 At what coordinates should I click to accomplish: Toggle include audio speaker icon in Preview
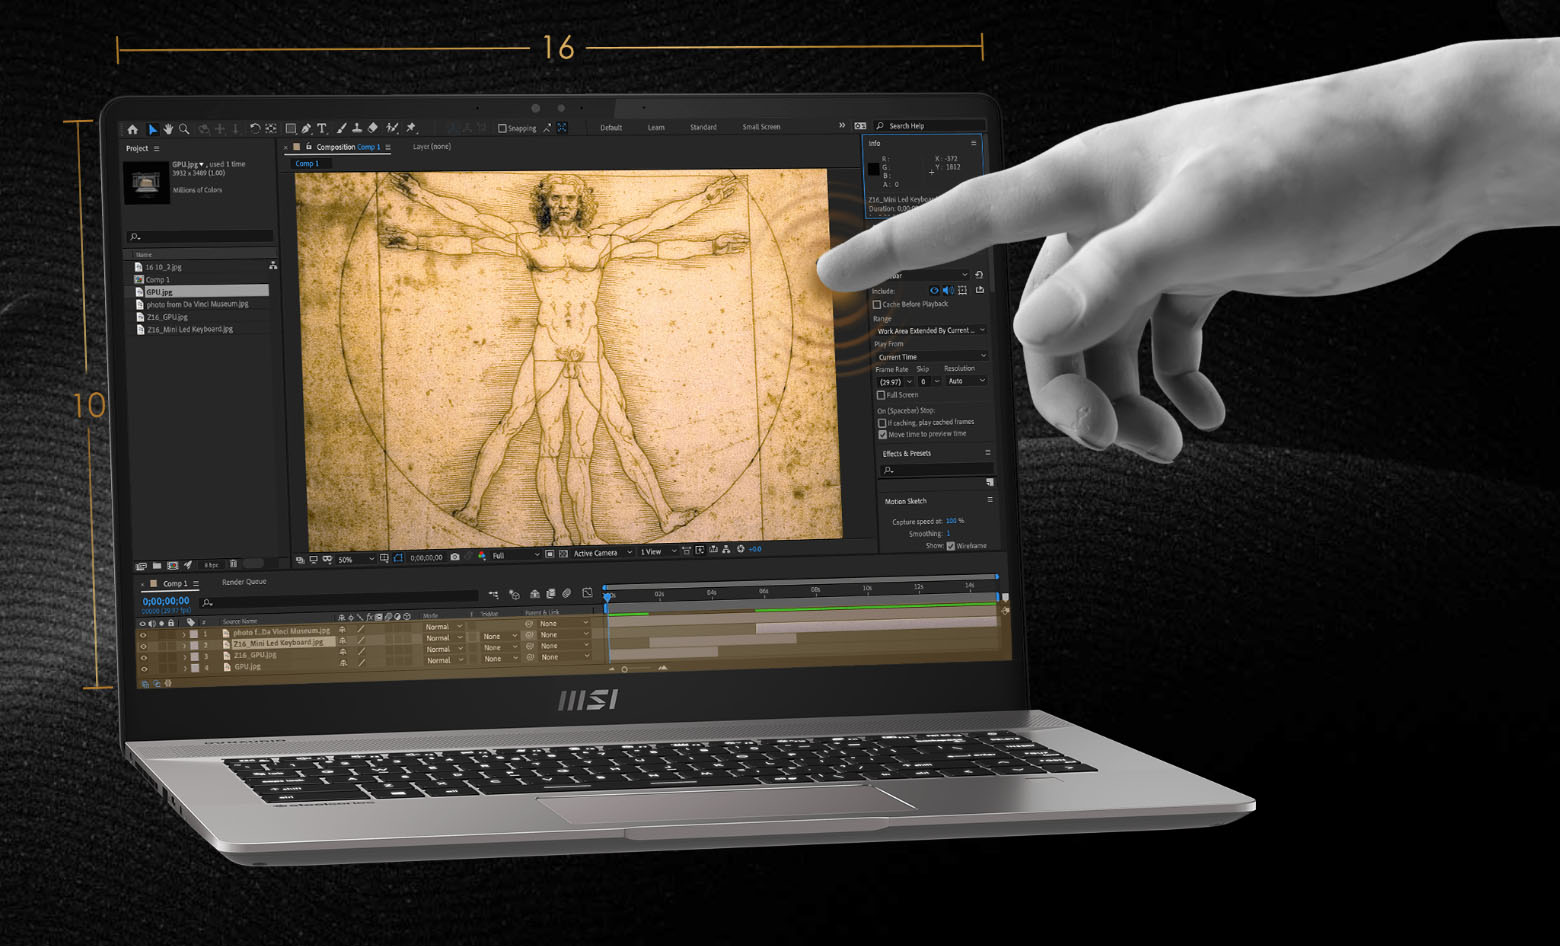948,290
